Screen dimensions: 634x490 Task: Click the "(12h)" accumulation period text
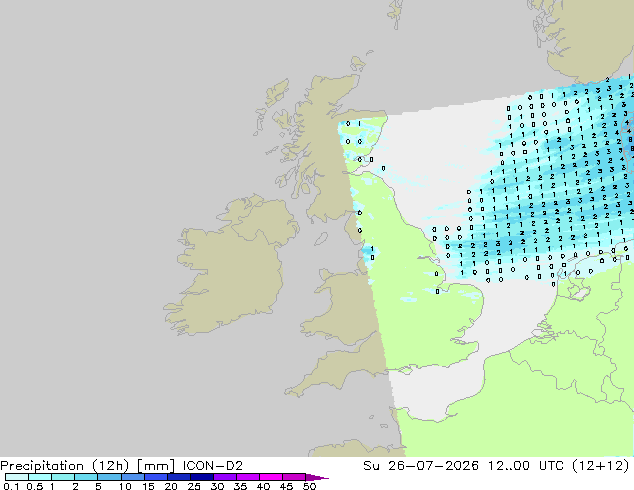click(110, 466)
